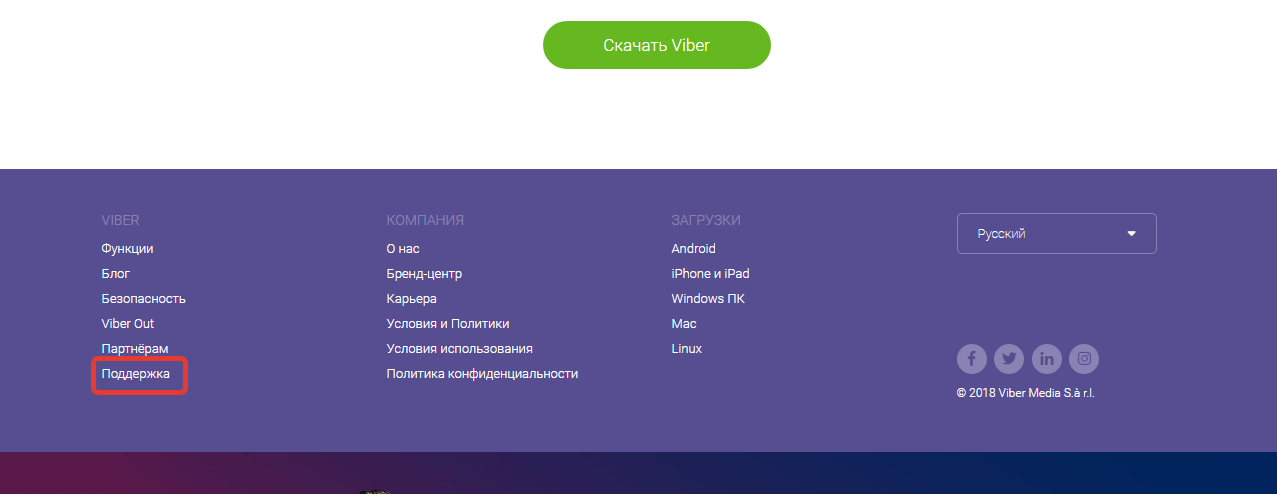Click the Безопасность footer link
The width and height of the screenshot is (1277, 494).
coord(143,299)
